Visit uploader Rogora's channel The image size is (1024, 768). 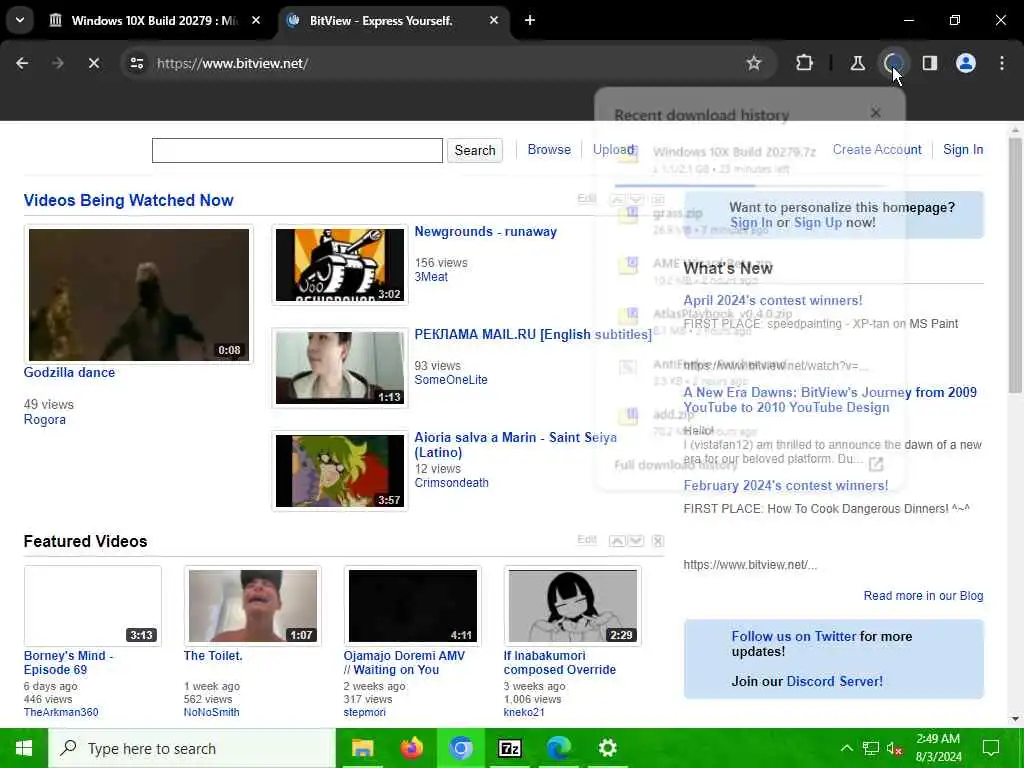pyautogui.click(x=44, y=419)
